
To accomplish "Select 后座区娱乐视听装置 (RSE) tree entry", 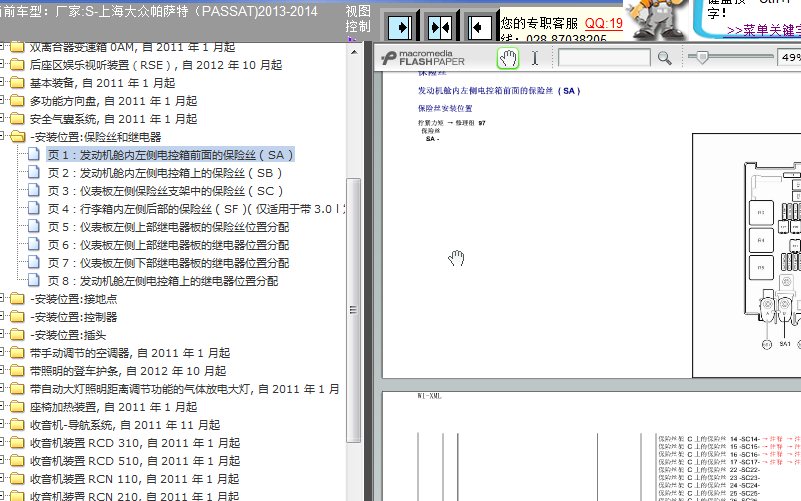I will click(156, 65).
